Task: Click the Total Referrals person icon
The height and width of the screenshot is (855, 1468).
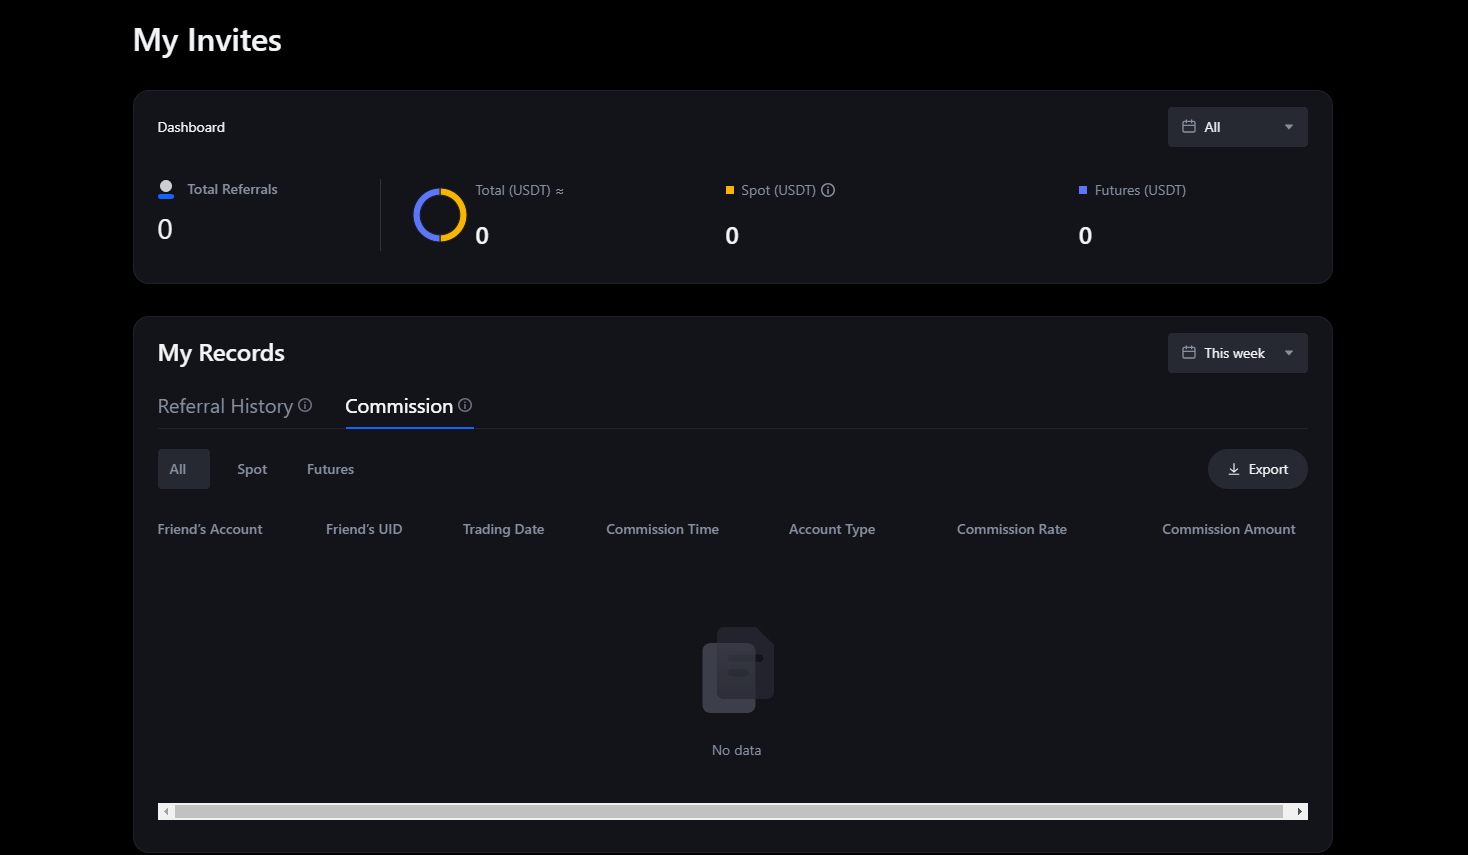Action: click(166, 189)
